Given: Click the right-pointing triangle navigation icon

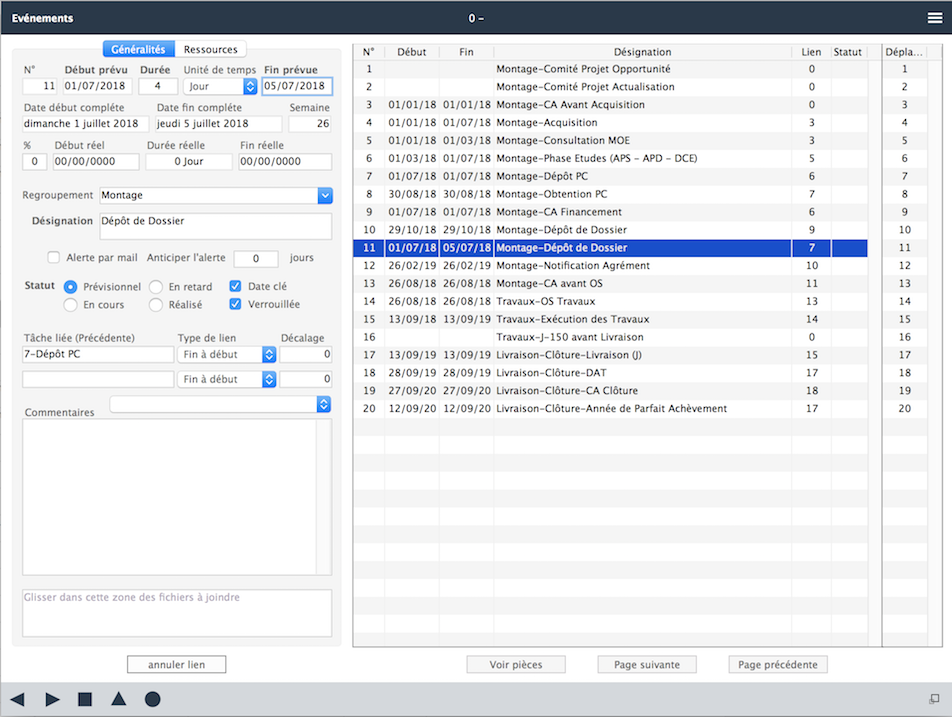Looking at the screenshot, I should (x=52, y=699).
